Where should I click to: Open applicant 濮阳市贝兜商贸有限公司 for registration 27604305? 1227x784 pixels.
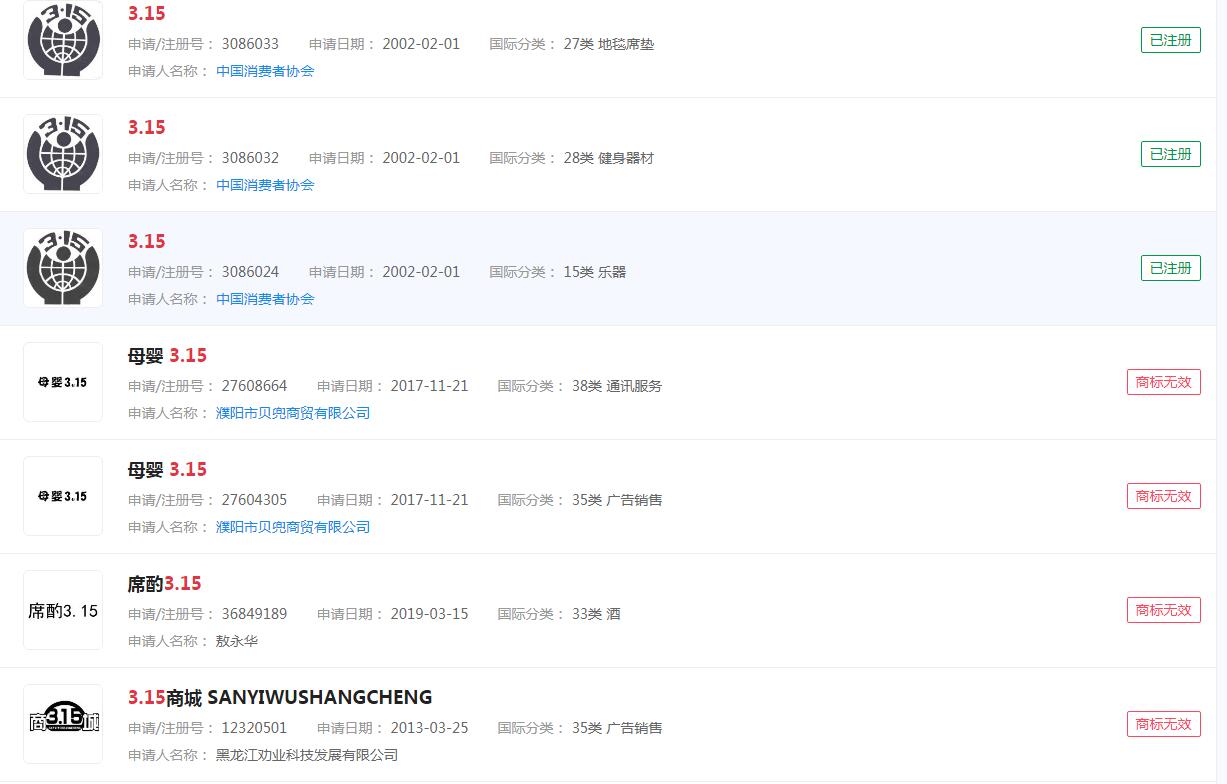pyautogui.click(x=293, y=527)
